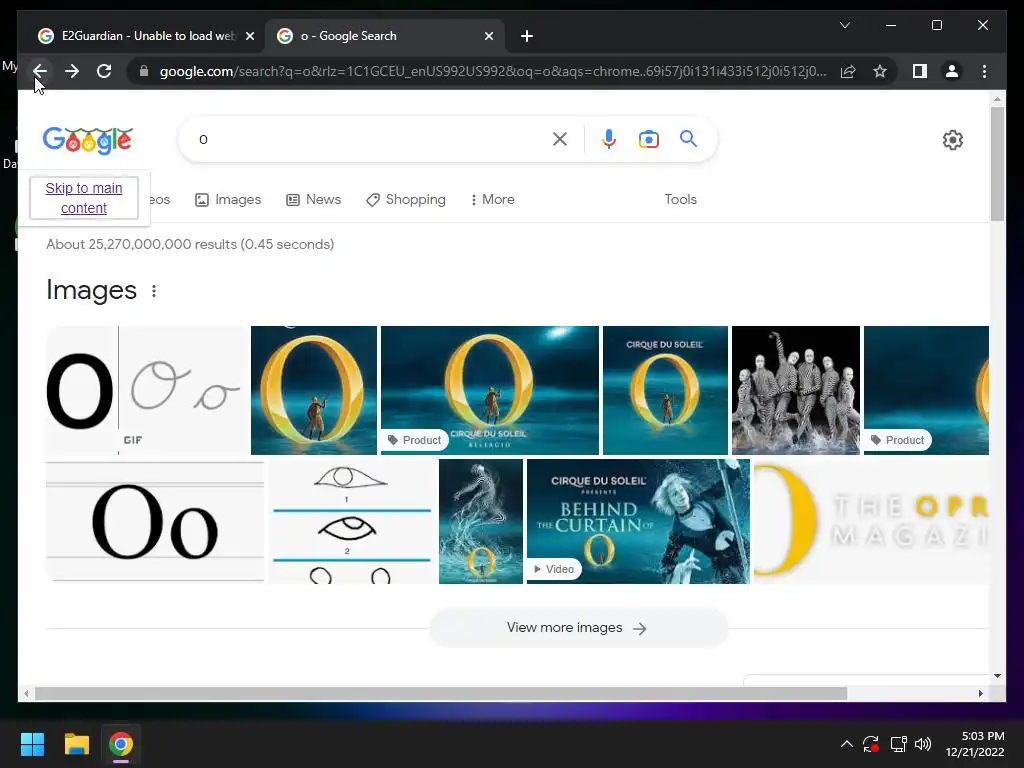Click the About 25,270,000,000 results text
Screen dimensions: 1024x768
[x=190, y=244]
